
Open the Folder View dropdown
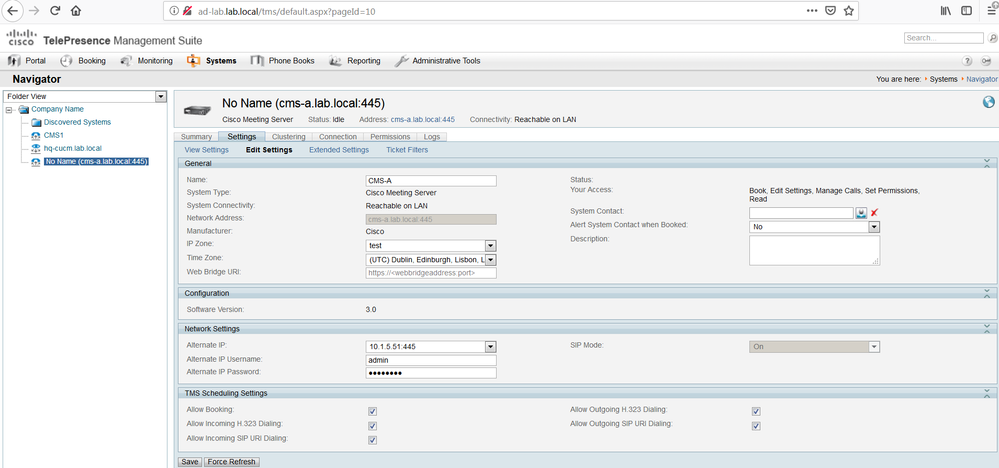tap(161, 96)
